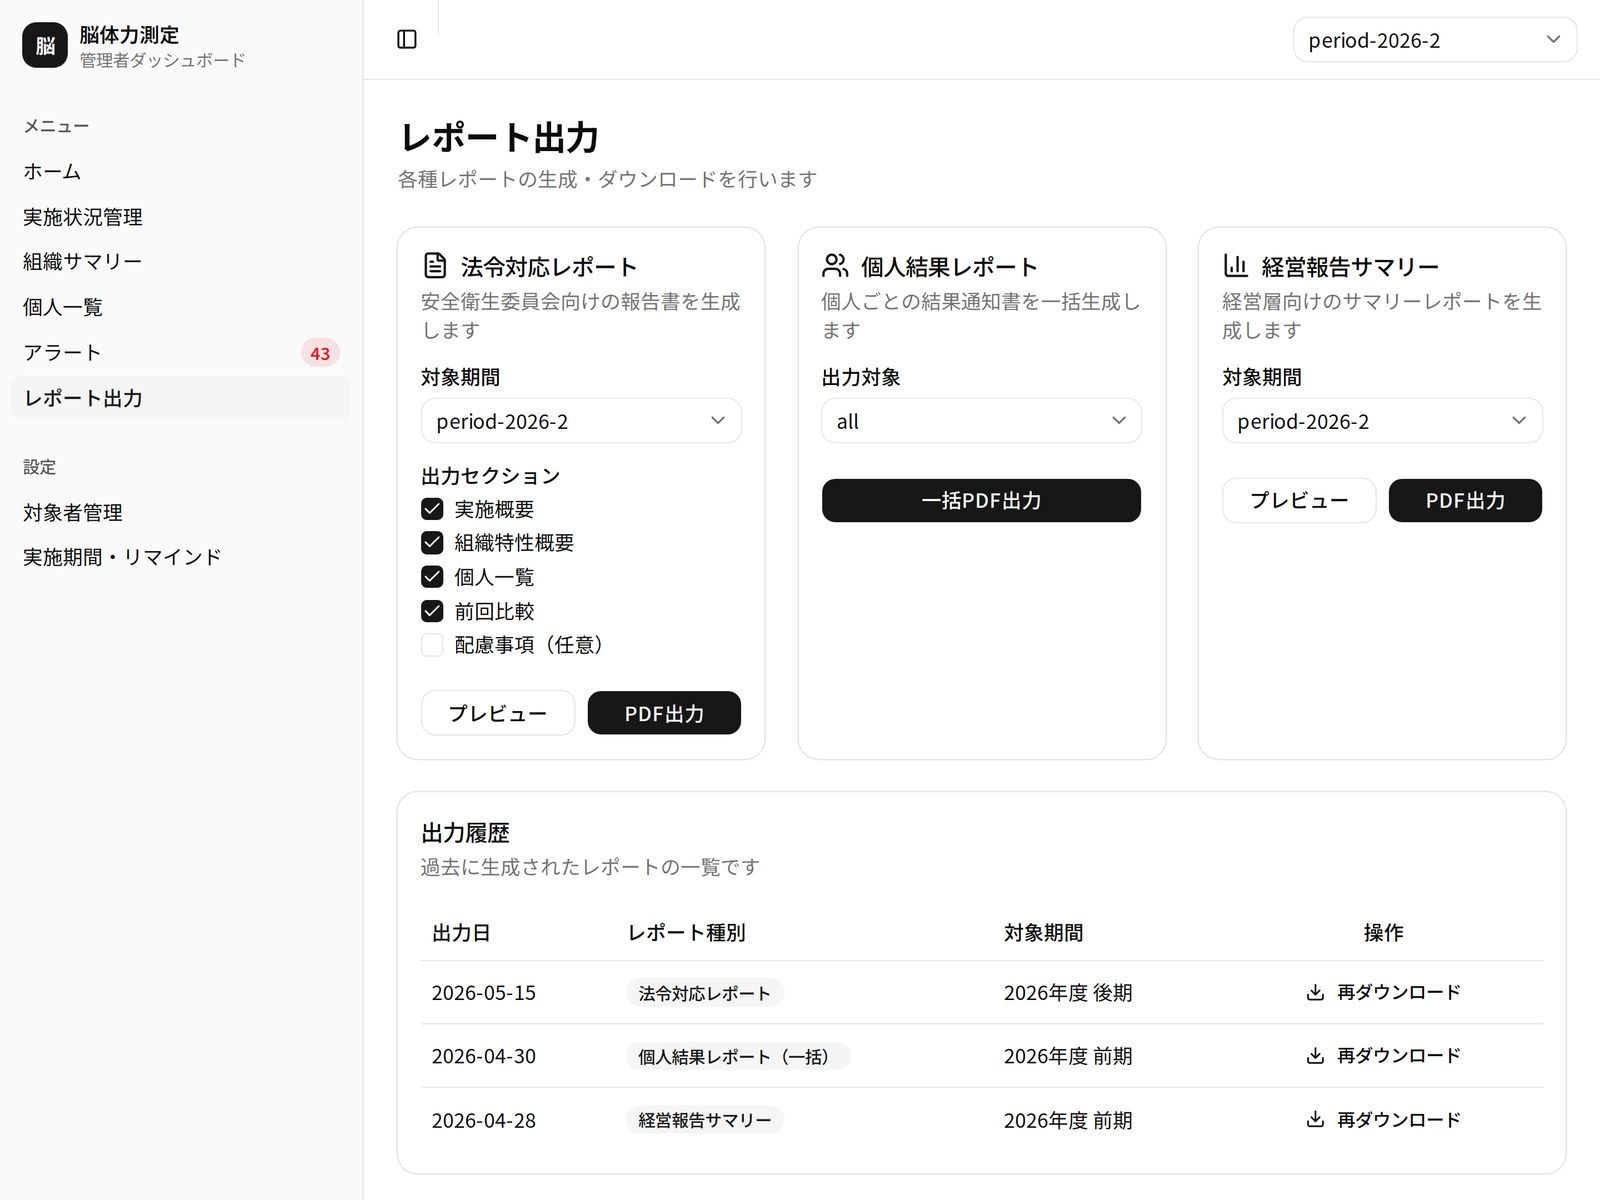
Task: Open the アラート menu item
Action: (181, 353)
